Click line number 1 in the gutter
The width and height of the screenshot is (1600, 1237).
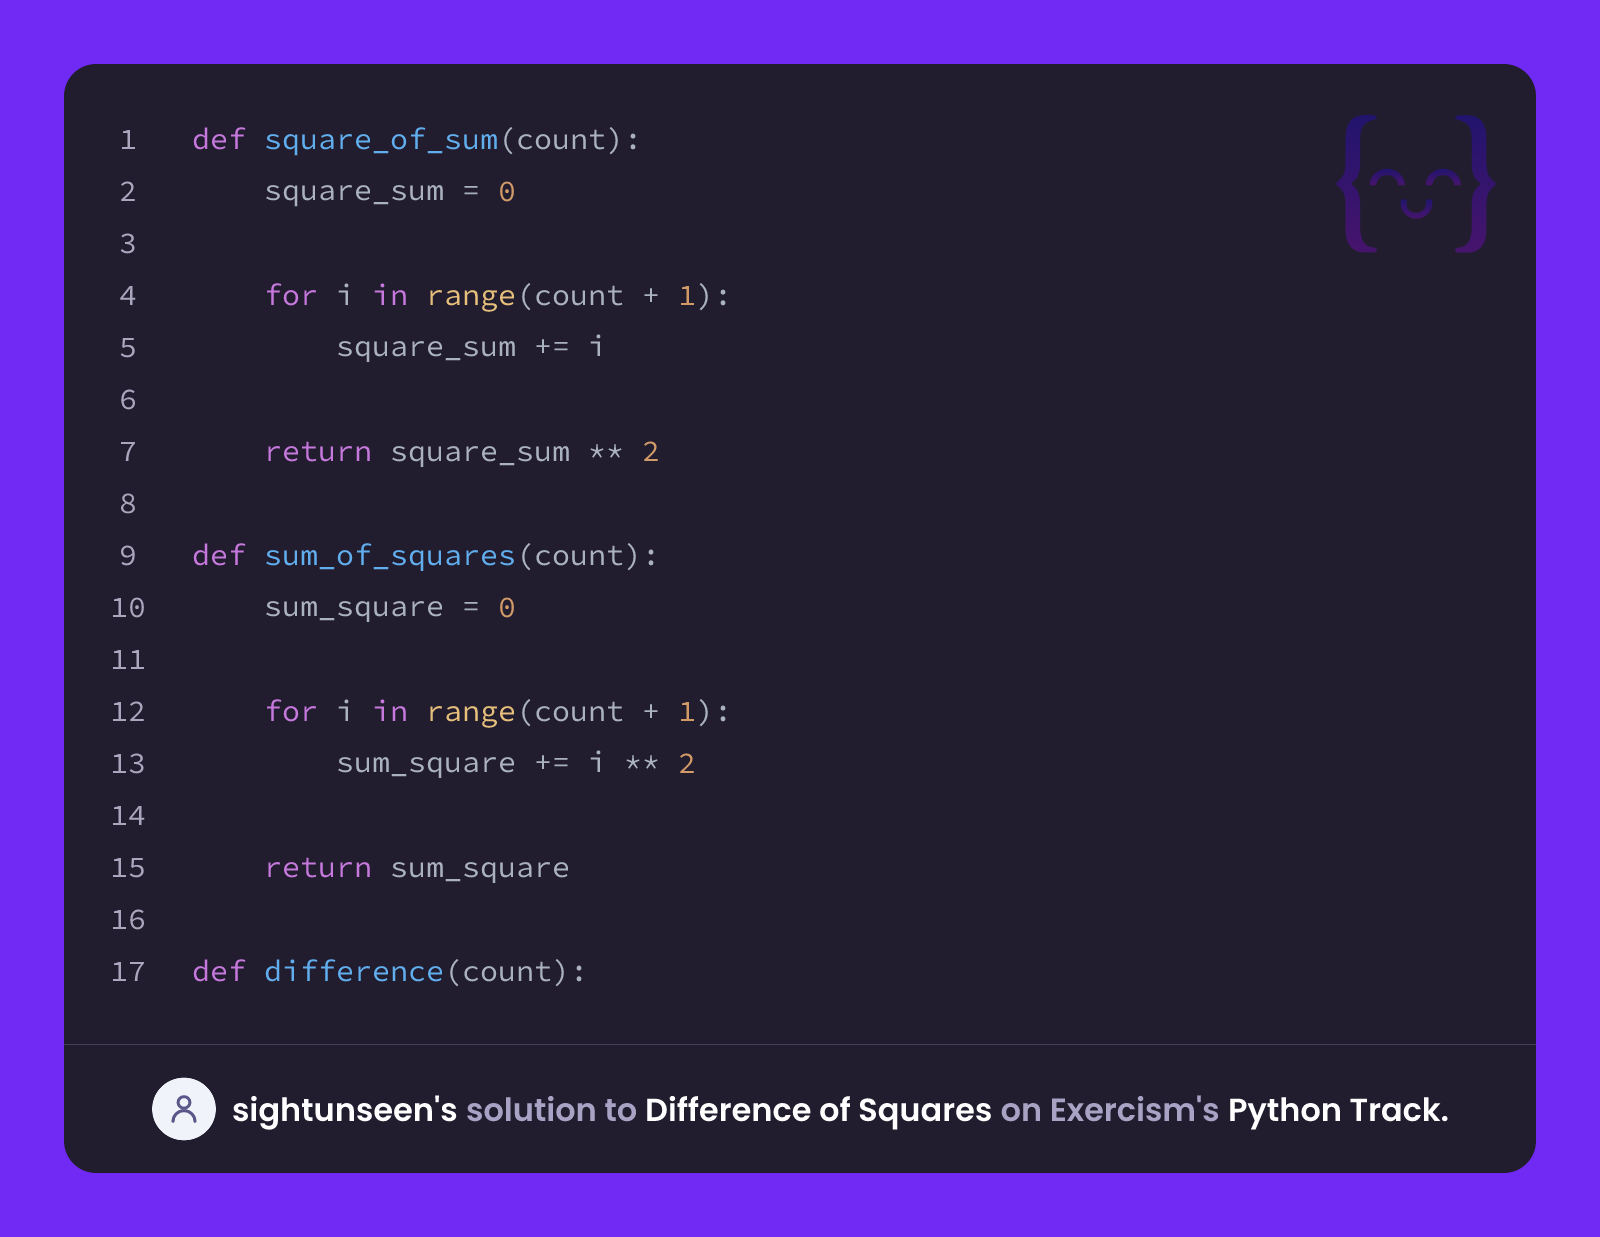128,140
